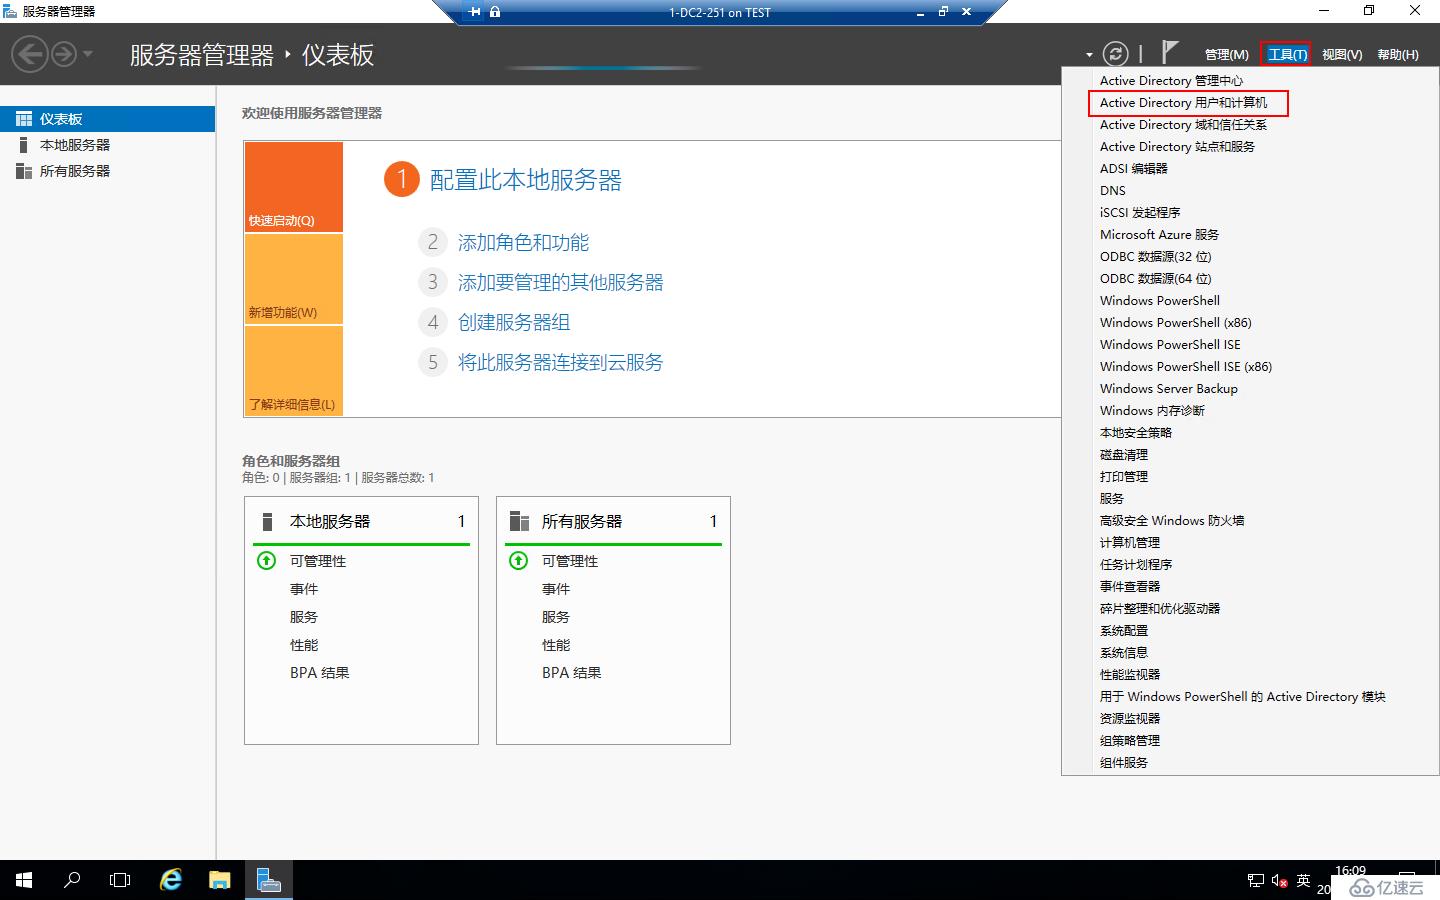Click the taskbar search magnifier icon
The image size is (1440, 900).
(72, 880)
